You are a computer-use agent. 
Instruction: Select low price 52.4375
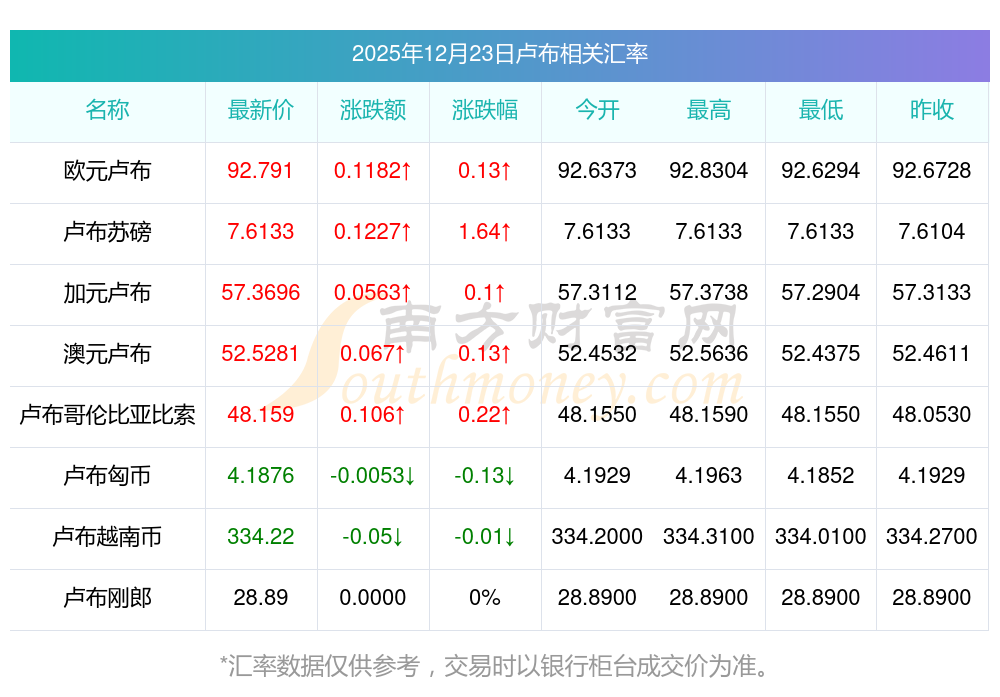pos(821,353)
